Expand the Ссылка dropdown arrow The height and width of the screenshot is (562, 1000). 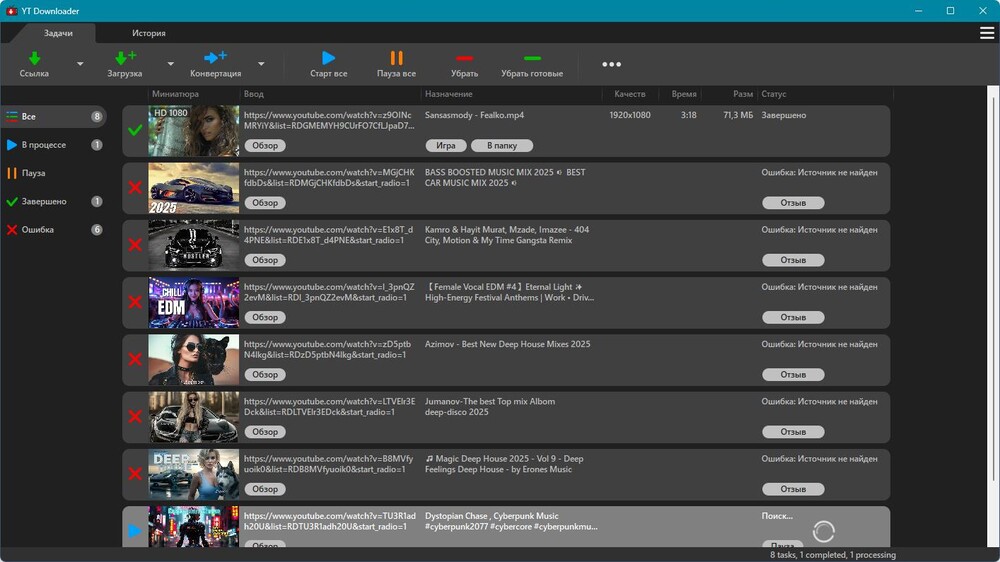(80, 64)
